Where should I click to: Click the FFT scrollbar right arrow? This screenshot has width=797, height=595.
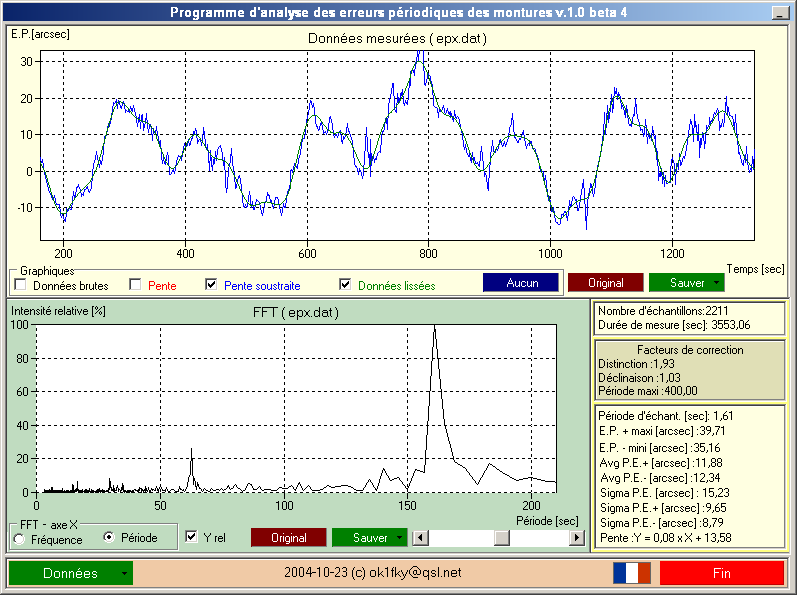tap(576, 538)
